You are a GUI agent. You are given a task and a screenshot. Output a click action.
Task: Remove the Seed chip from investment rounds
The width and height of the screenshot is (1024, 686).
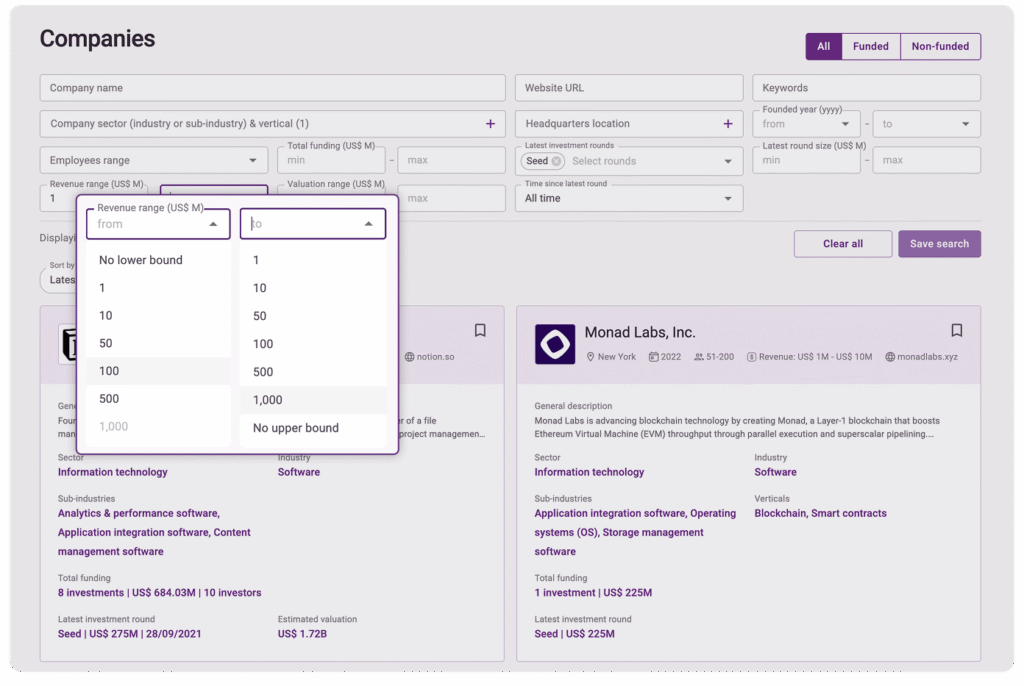pyautogui.click(x=557, y=161)
